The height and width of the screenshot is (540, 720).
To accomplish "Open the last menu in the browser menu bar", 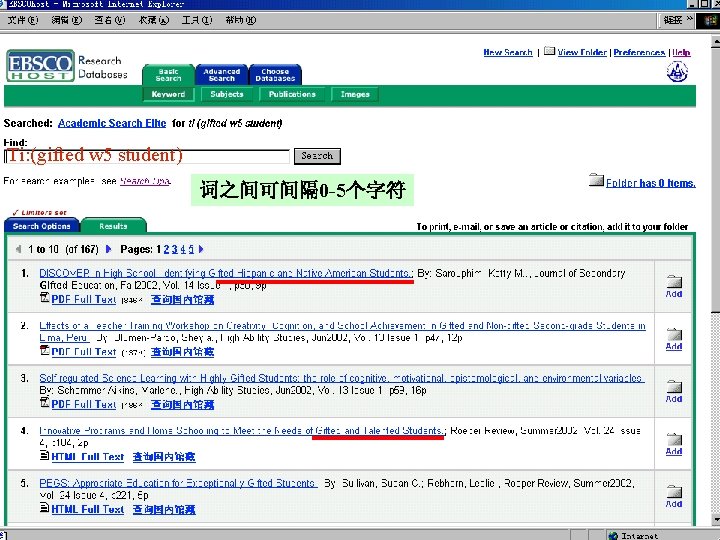I will (x=241, y=20).
